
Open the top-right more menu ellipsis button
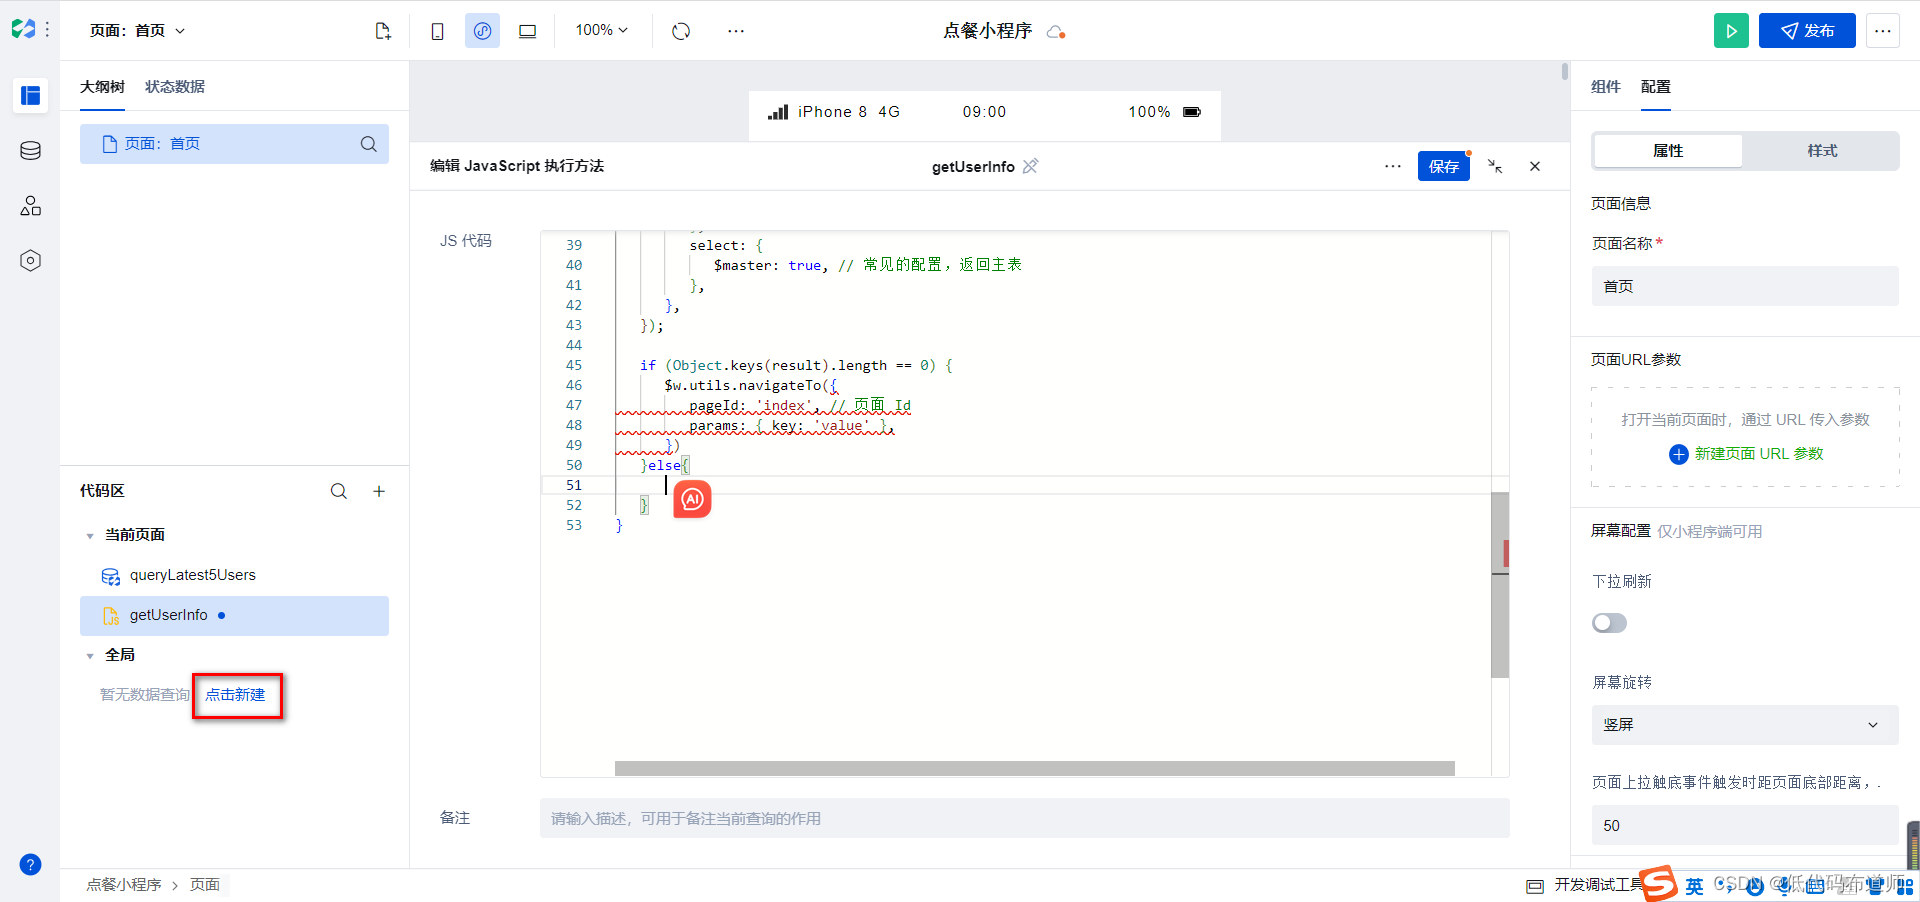[x=1883, y=31]
